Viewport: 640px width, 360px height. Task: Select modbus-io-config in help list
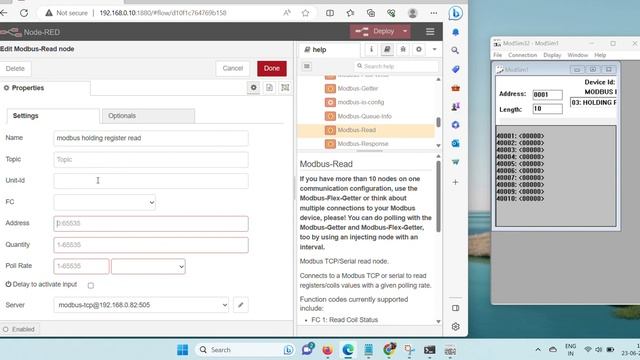pos(360,102)
